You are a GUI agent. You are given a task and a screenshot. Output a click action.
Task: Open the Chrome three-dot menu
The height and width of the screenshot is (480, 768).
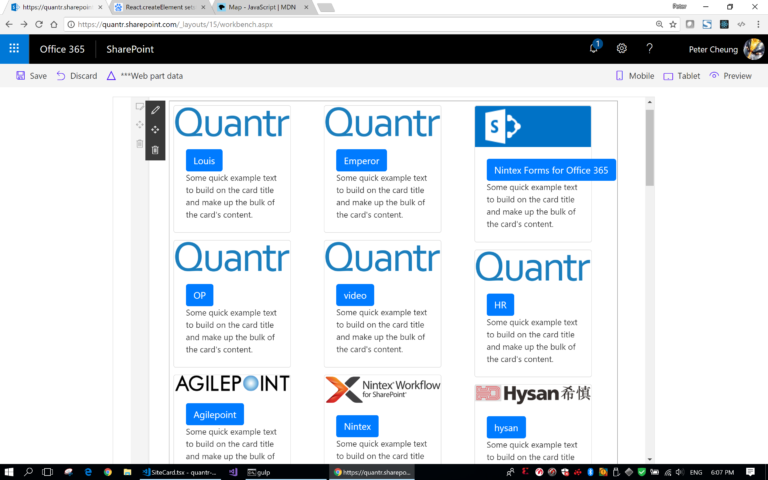758,24
